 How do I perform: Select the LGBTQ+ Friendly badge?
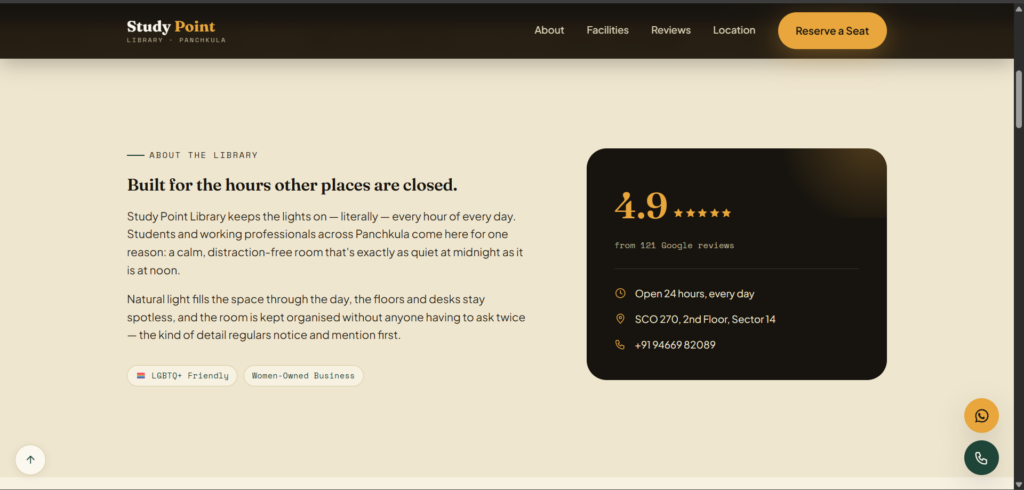click(x=182, y=376)
